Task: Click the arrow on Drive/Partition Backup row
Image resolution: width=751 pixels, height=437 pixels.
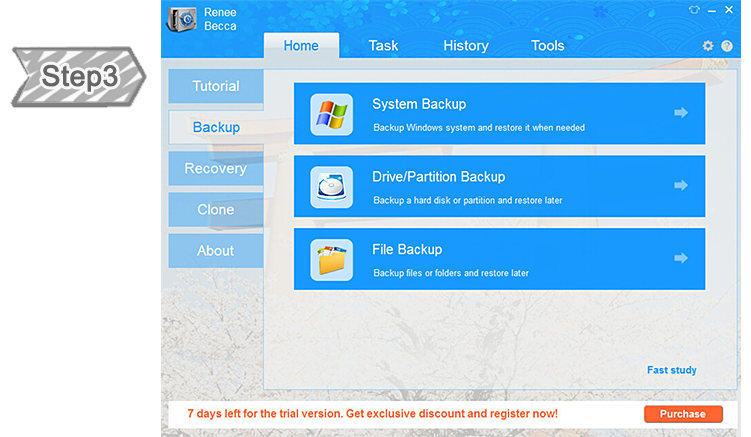Action: [681, 186]
